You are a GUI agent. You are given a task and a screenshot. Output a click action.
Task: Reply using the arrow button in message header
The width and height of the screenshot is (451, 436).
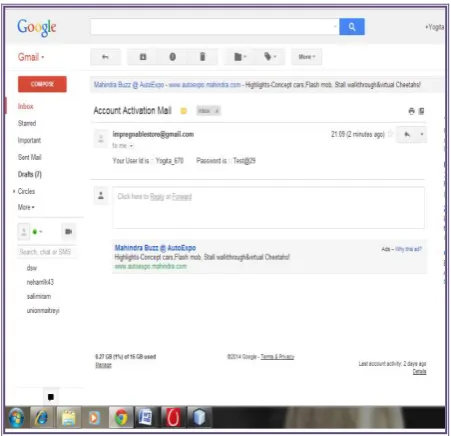tap(407, 135)
